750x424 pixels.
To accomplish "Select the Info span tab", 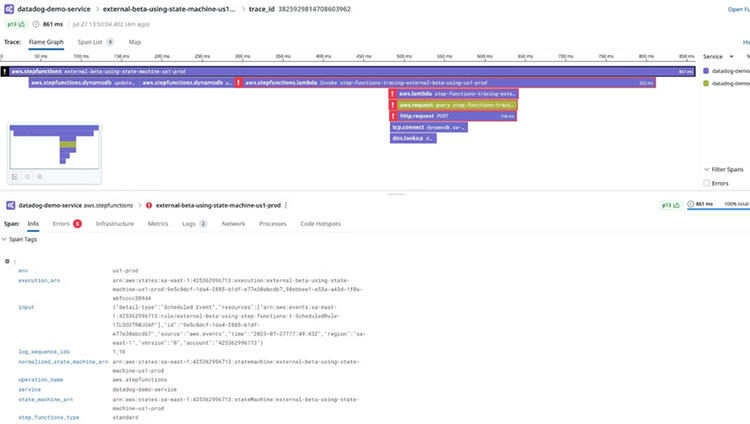I will (x=33, y=223).
